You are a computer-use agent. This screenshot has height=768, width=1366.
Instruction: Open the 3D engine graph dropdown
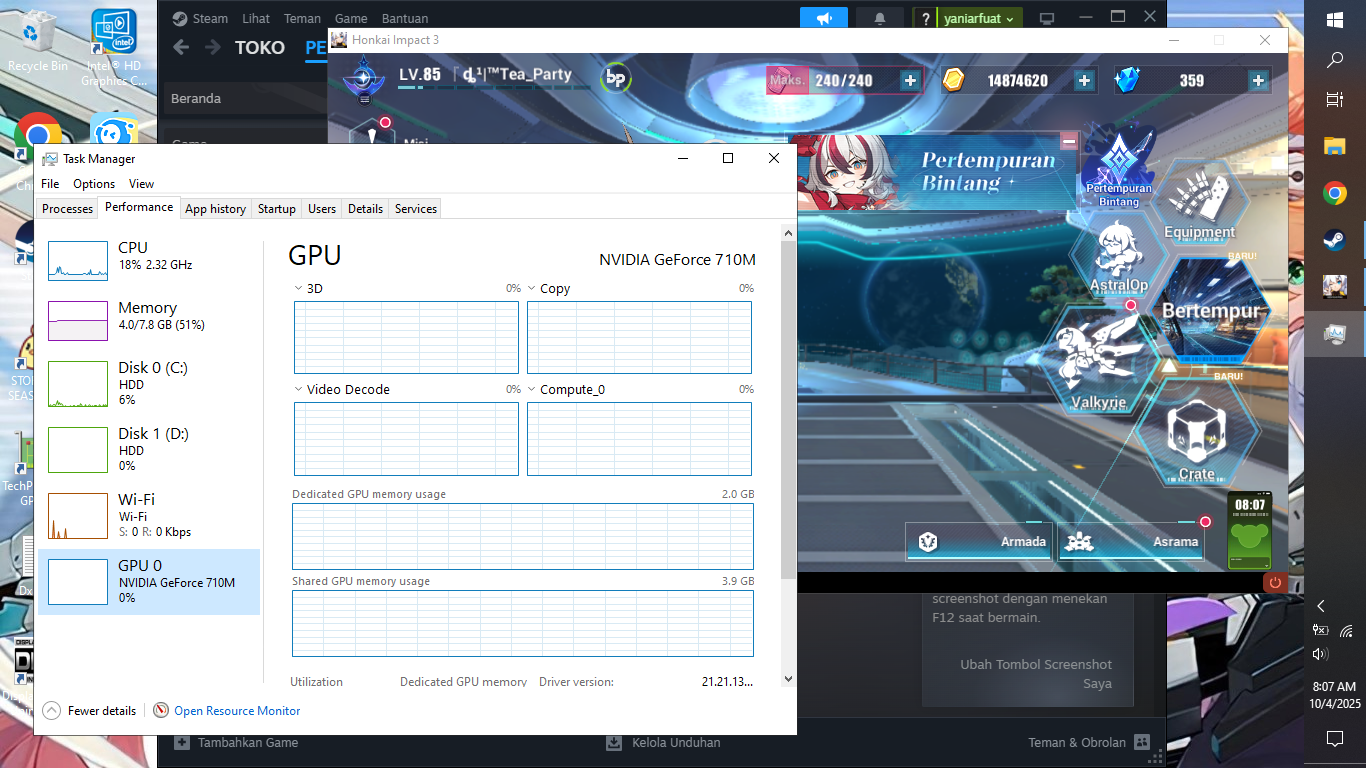coord(299,288)
